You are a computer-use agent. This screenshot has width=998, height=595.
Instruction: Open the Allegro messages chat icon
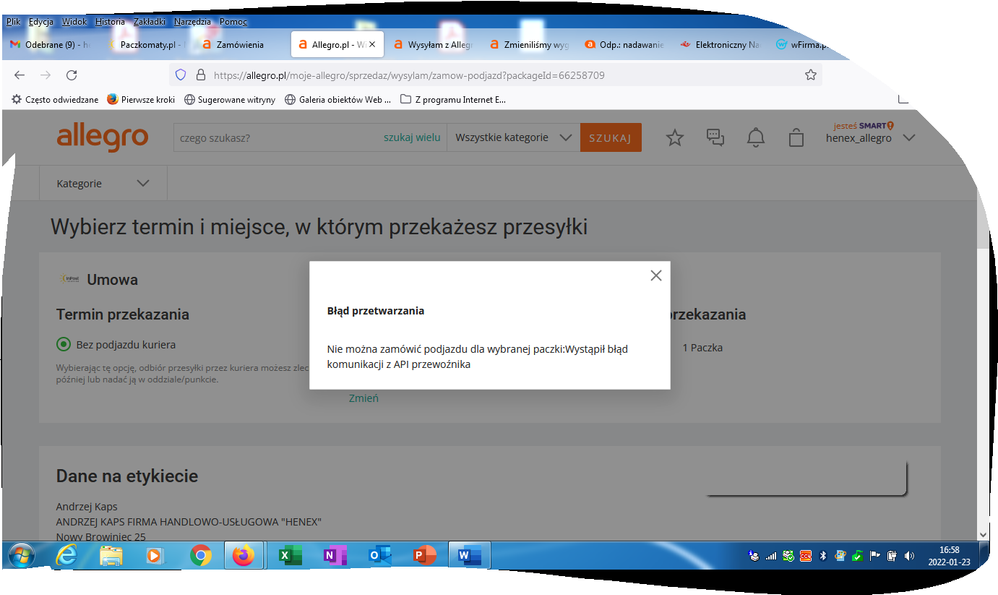tap(715, 138)
